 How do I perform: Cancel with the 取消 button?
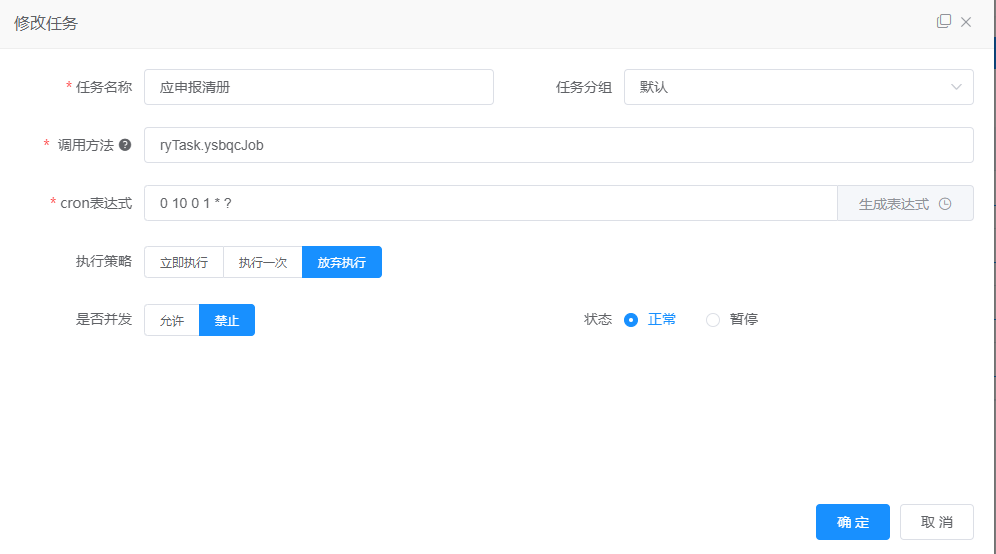pos(937,522)
